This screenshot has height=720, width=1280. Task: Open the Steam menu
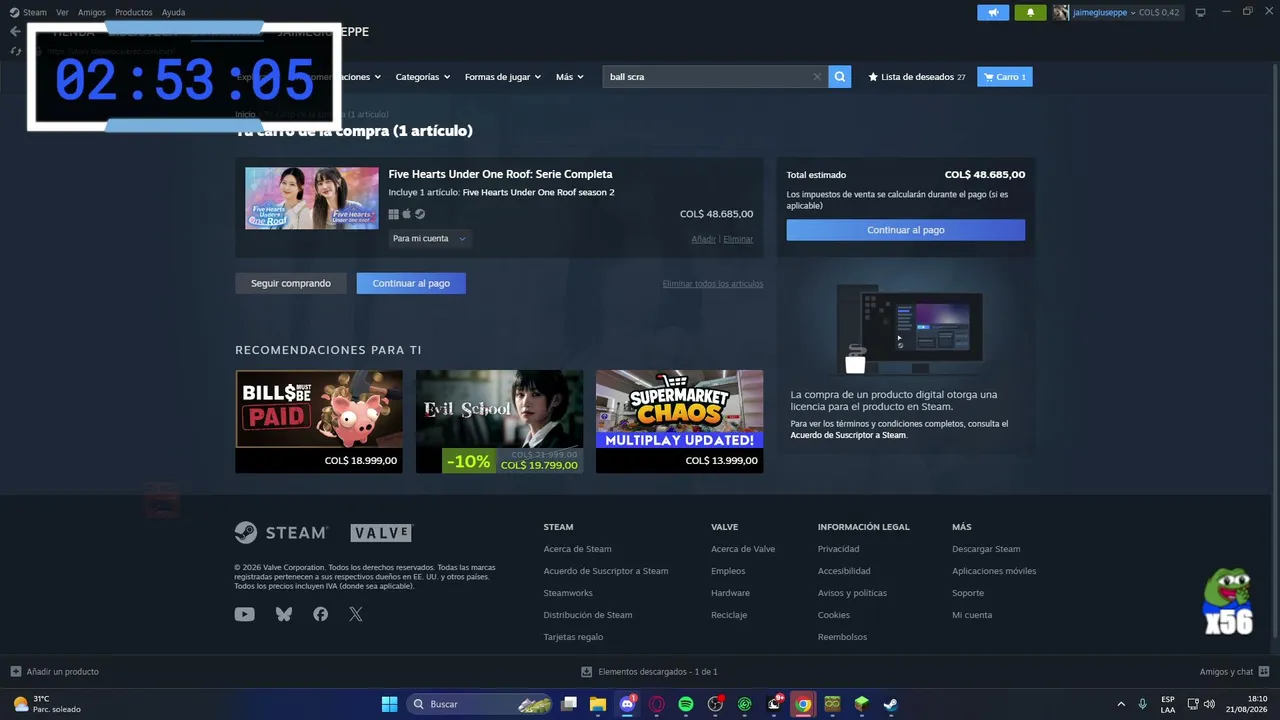coord(29,12)
